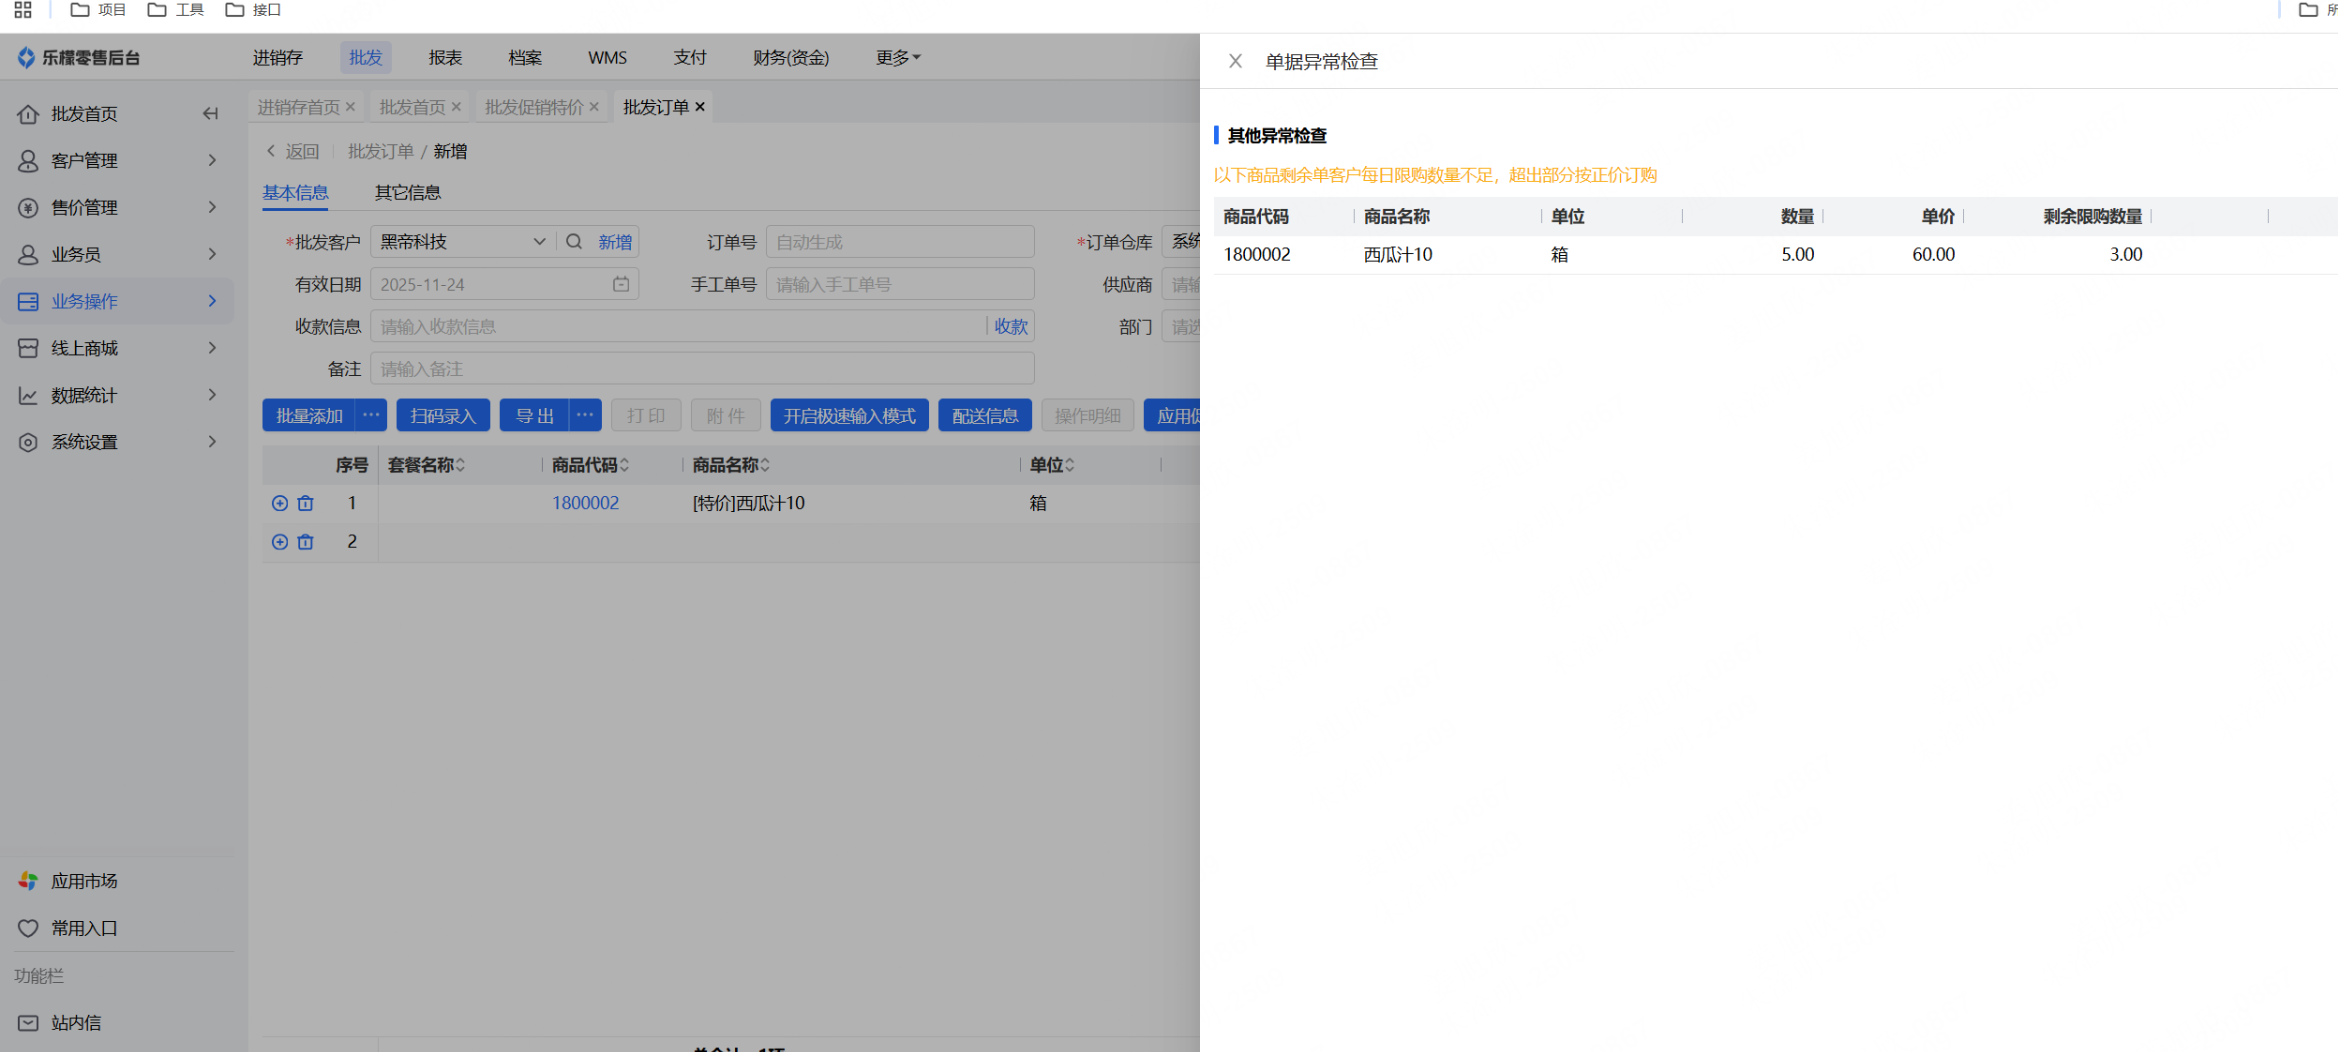Viewport: 2338px width, 1052px height.
Task: Search customers with the magnifier icon
Action: 574,242
